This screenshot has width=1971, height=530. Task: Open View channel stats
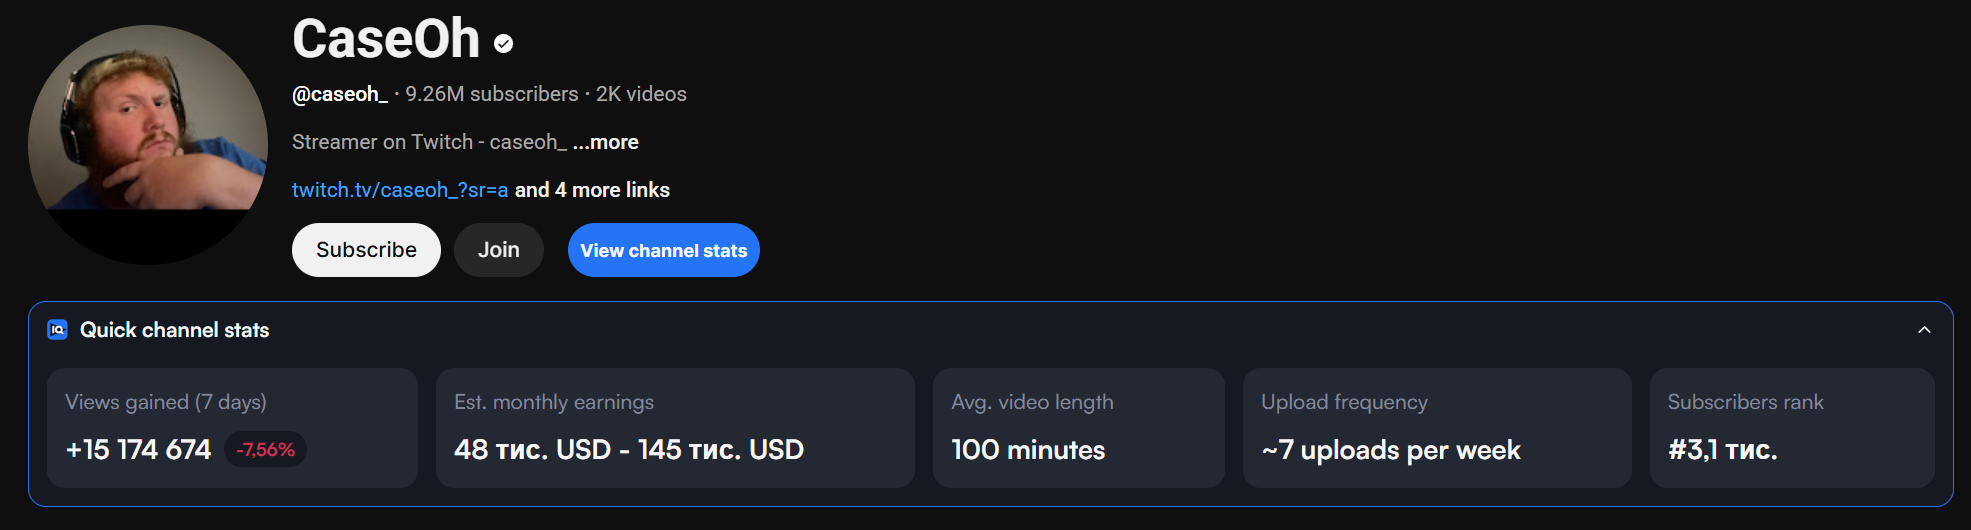click(663, 250)
